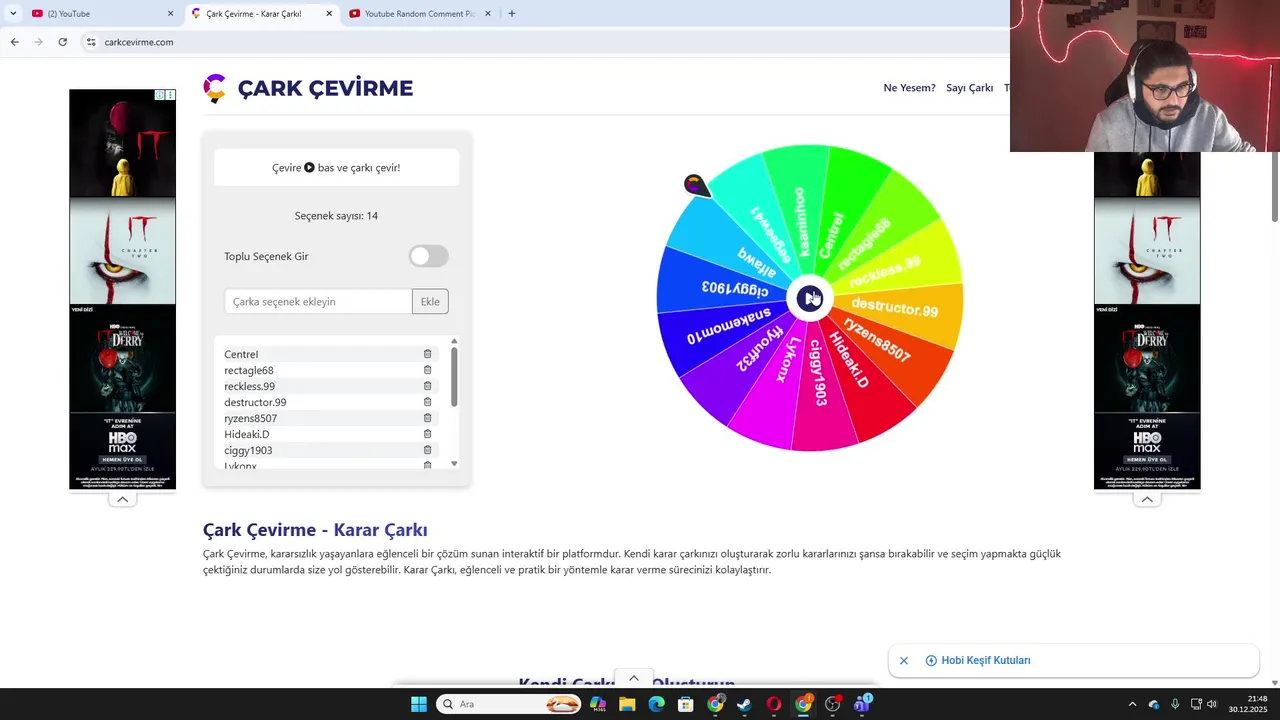Launch Microsoft Edge from the taskbar

tap(656, 704)
